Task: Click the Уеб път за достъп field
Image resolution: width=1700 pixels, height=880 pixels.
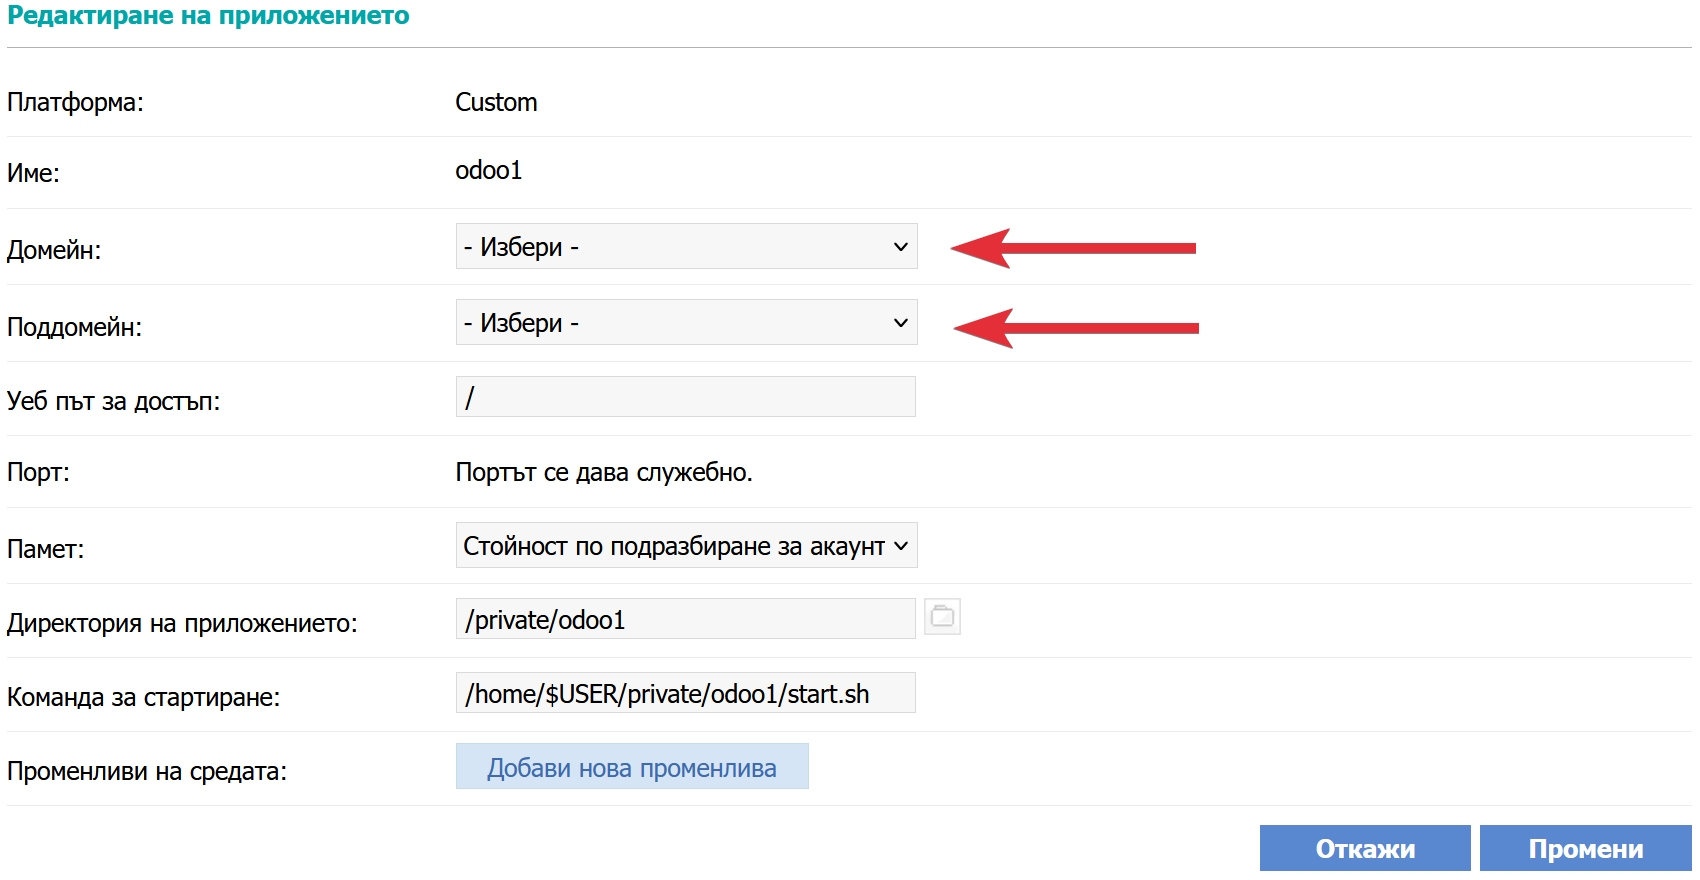Action: pos(685,397)
